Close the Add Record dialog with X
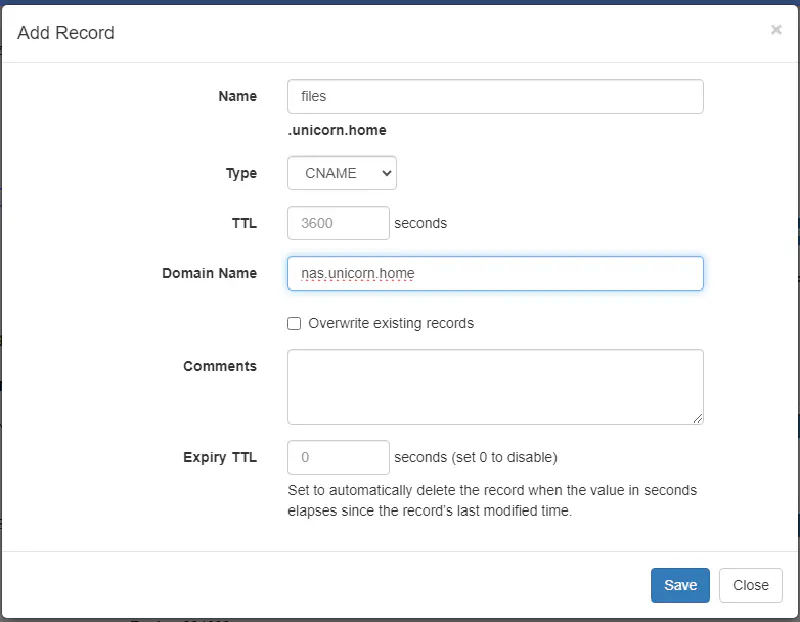The height and width of the screenshot is (622, 800). (776, 30)
